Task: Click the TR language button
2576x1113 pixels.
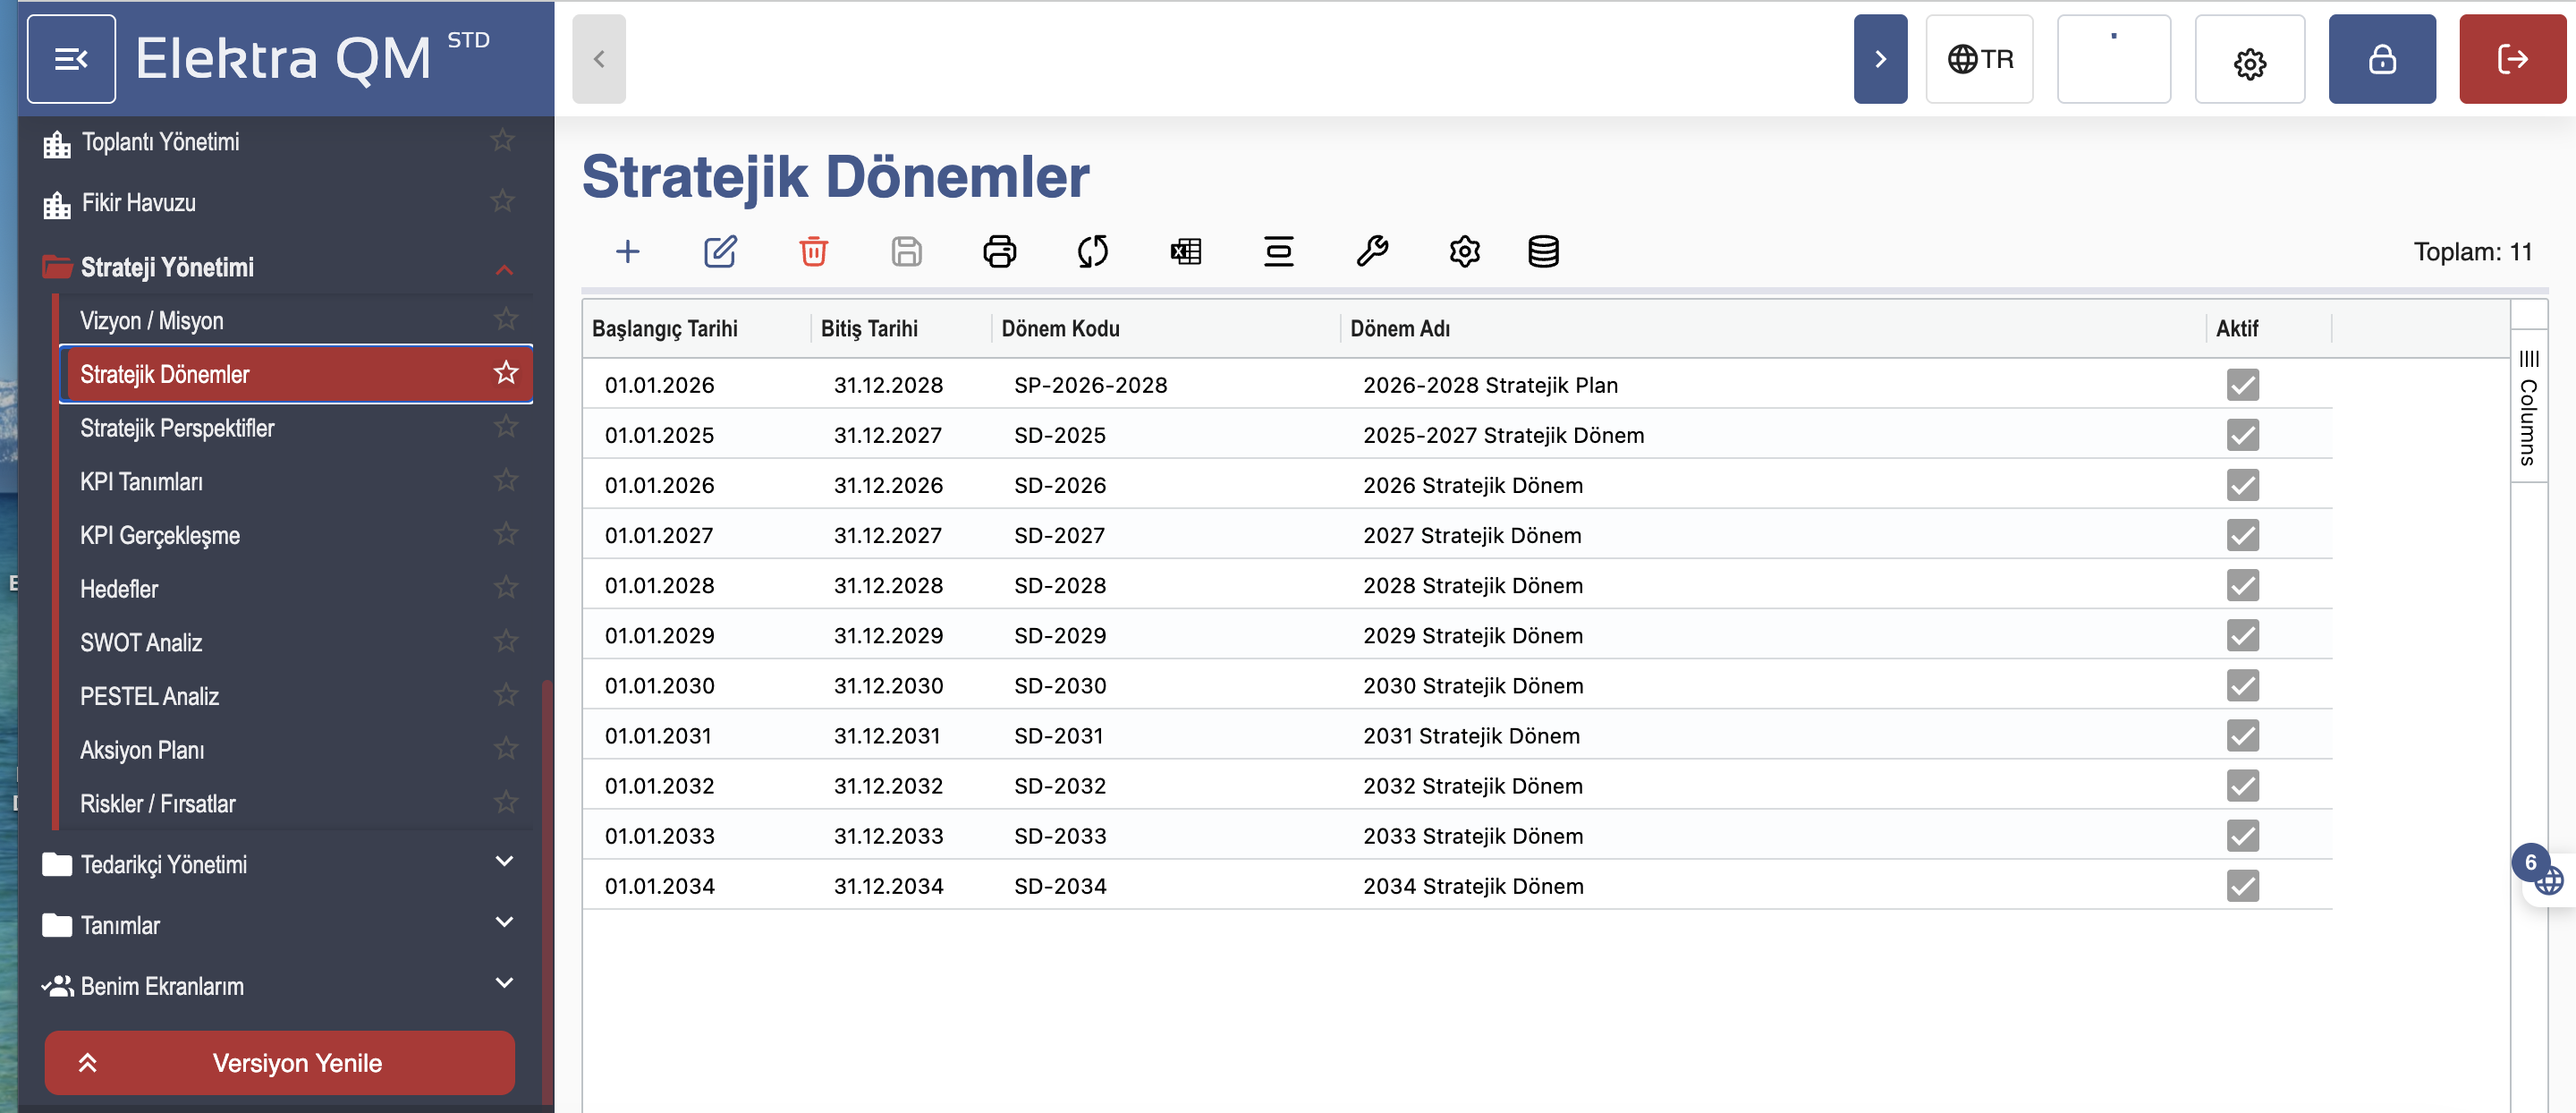Action: [x=1979, y=59]
